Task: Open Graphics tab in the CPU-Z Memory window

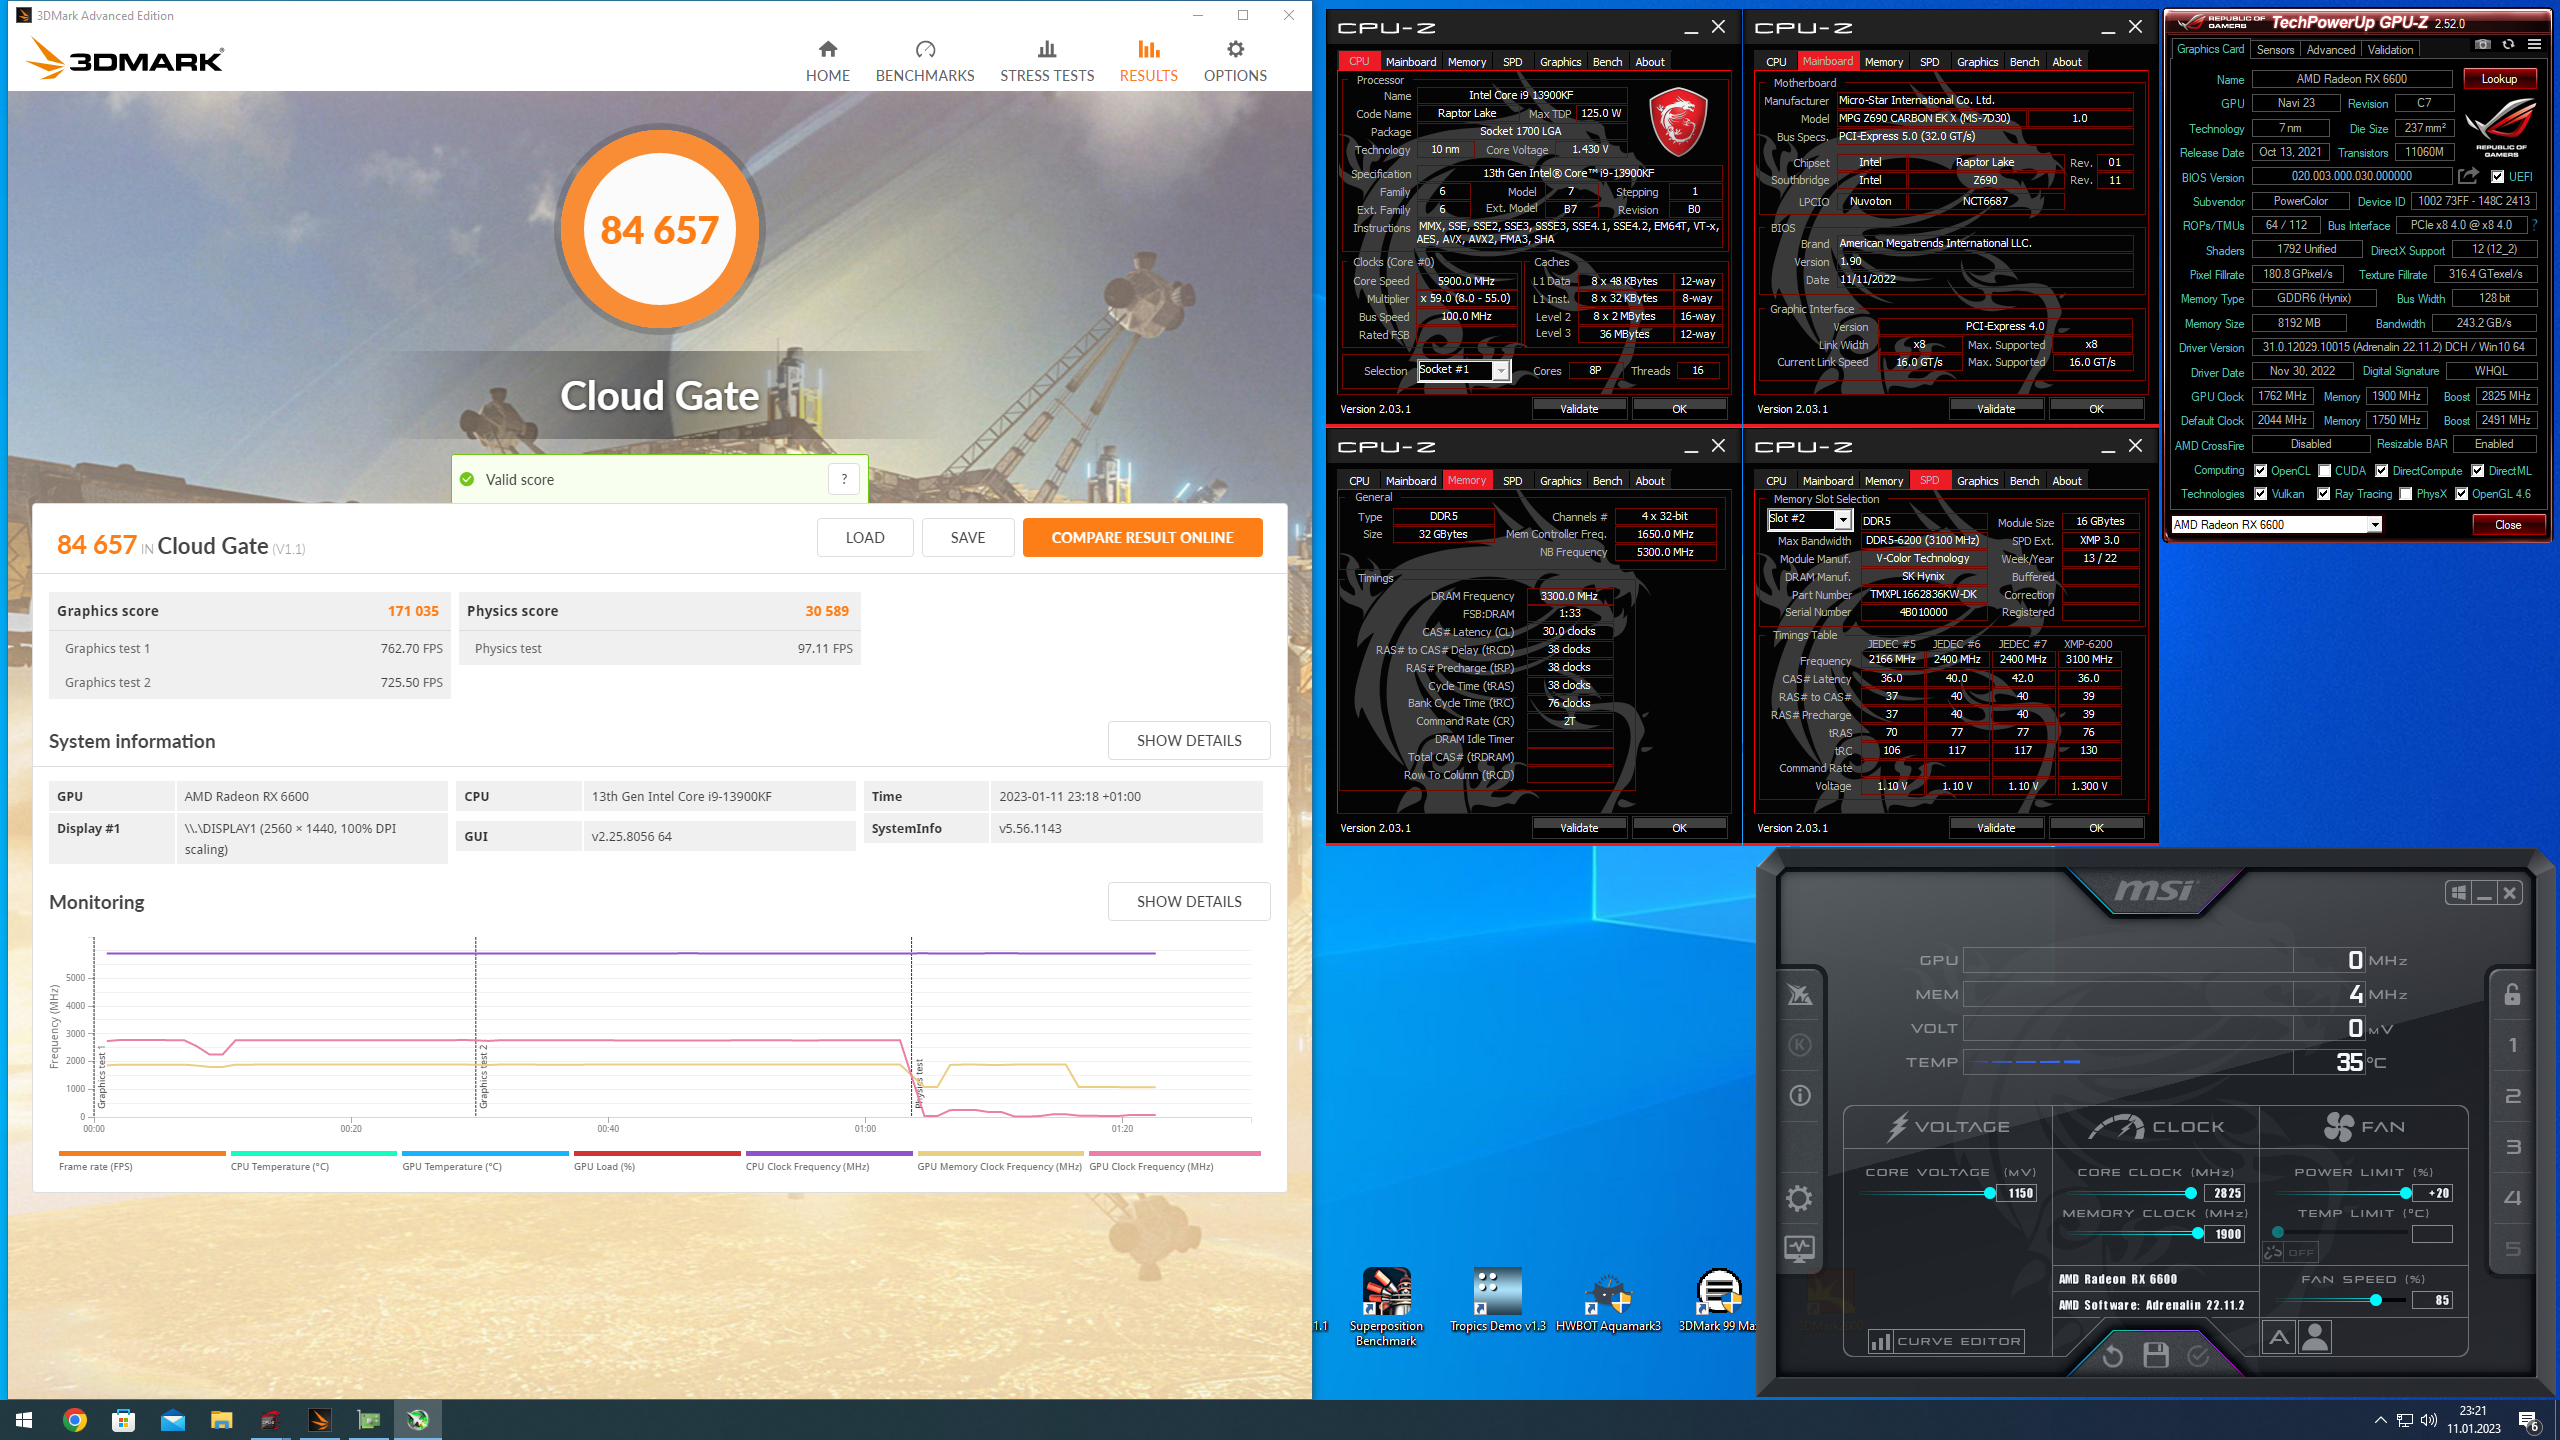Action: (1560, 481)
